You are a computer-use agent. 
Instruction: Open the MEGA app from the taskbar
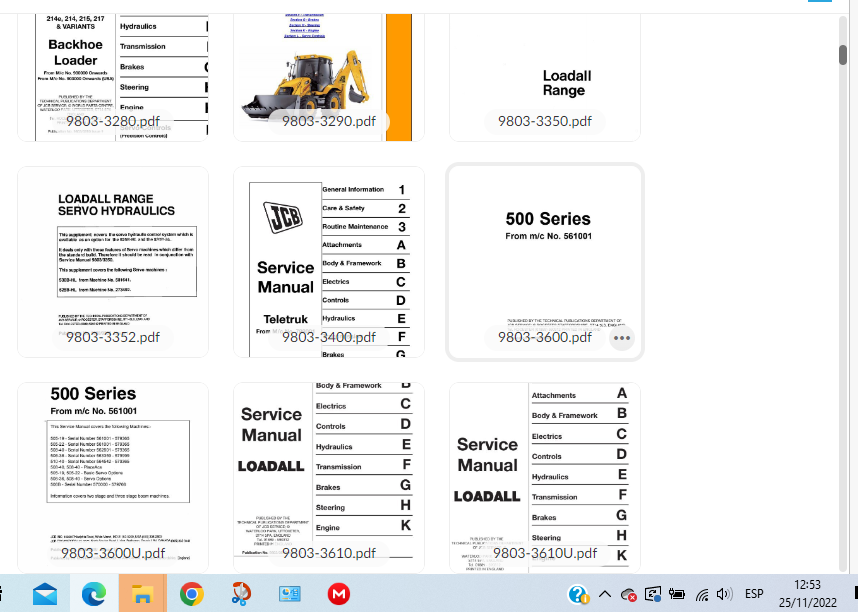[x=339, y=594]
